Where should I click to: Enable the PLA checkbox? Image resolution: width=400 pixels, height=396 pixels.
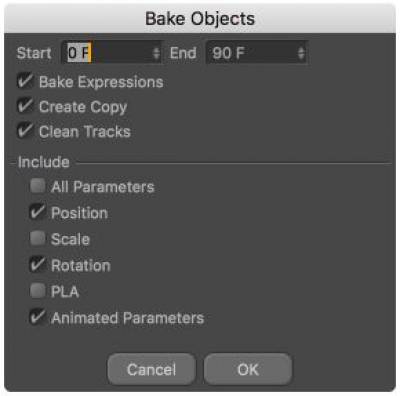point(37,291)
